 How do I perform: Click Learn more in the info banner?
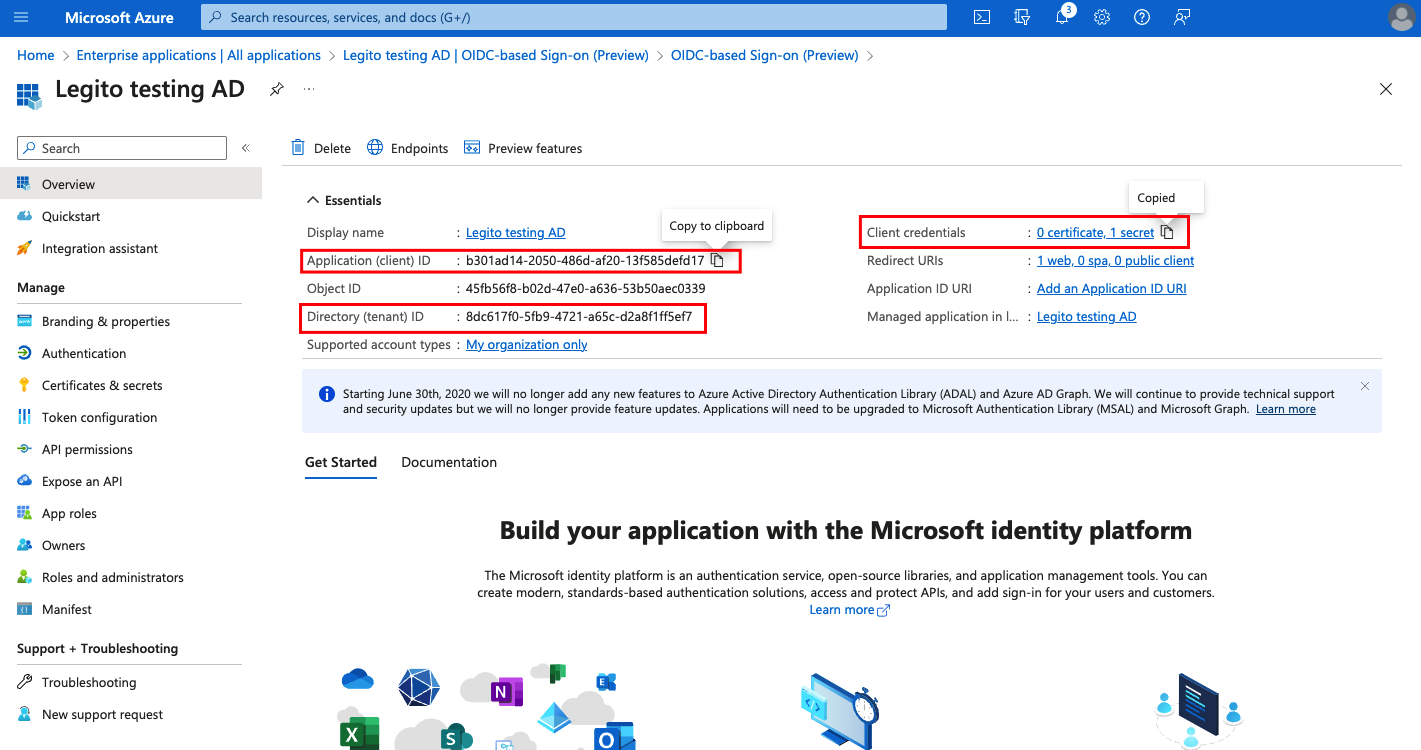pyautogui.click(x=1286, y=409)
